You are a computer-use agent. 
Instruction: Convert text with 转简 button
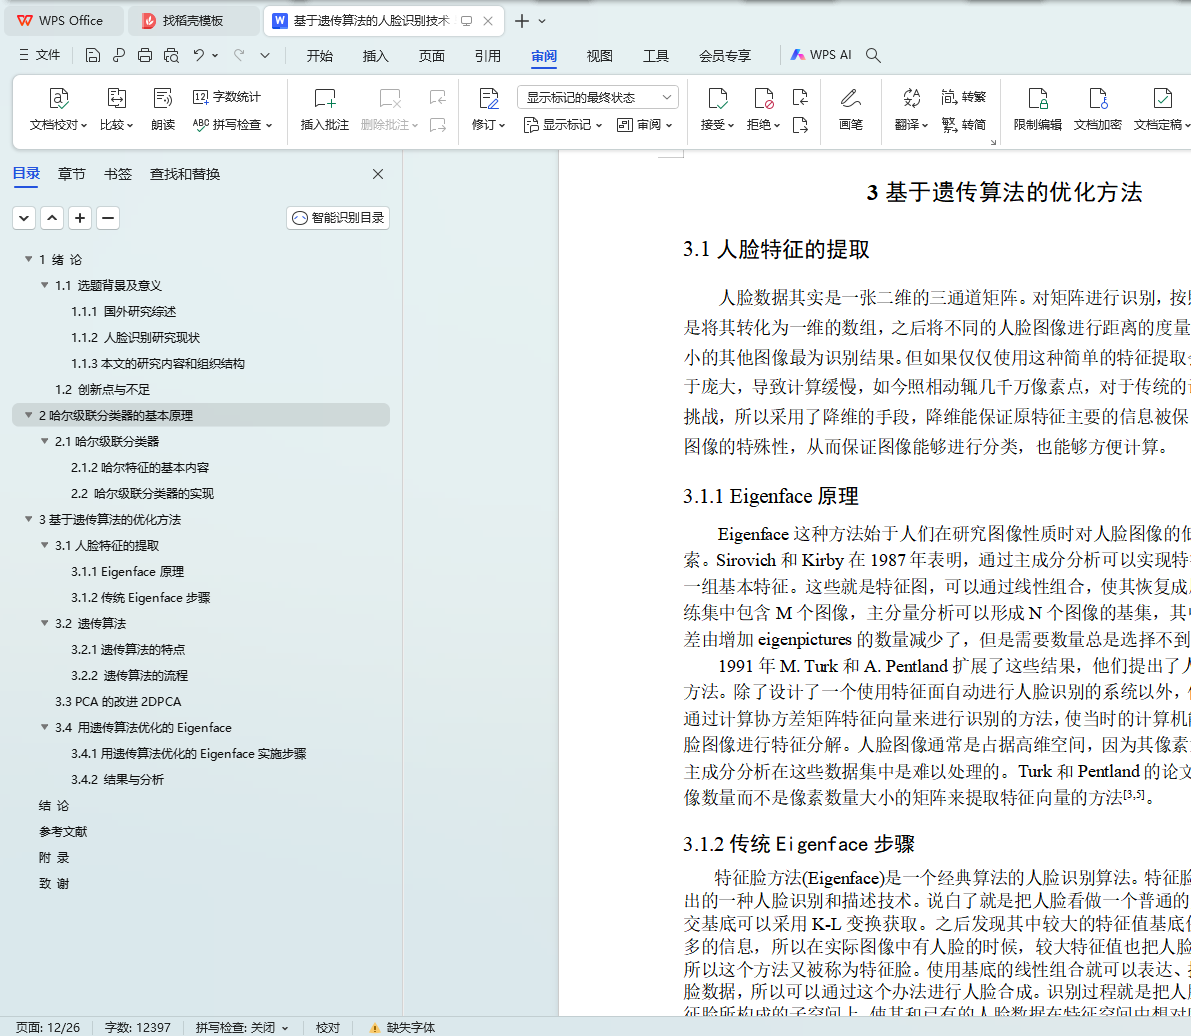tap(963, 125)
